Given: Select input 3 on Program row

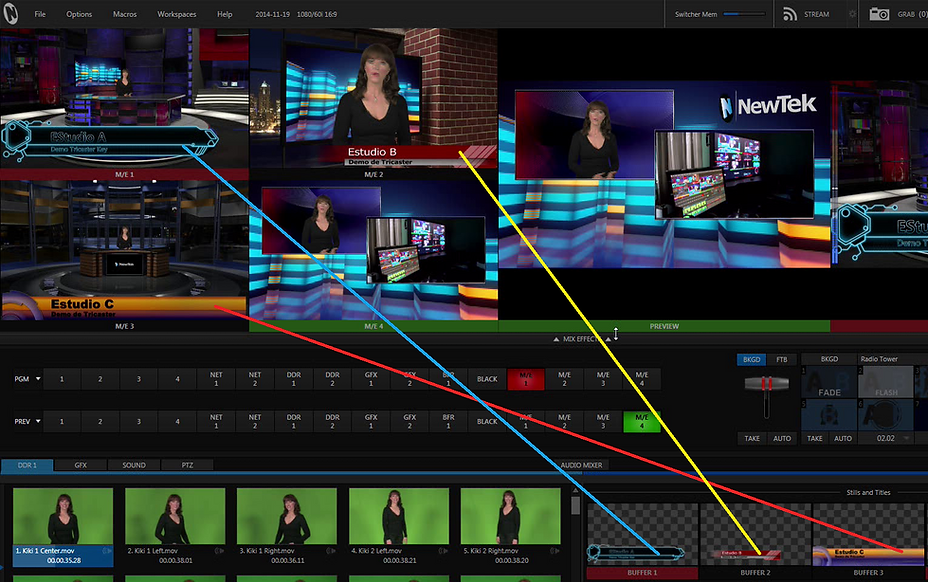Looking at the screenshot, I should [138, 379].
